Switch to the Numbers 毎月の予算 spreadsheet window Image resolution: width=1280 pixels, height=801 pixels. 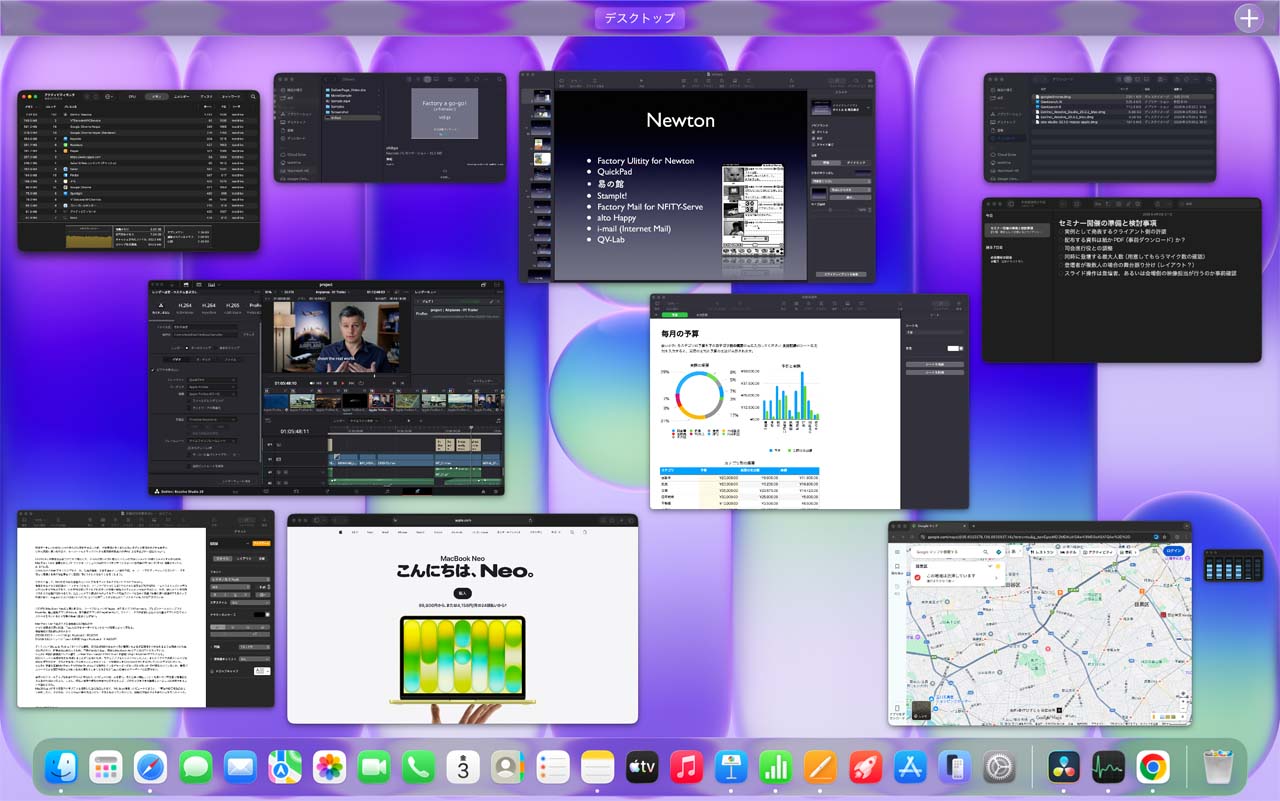click(x=809, y=401)
